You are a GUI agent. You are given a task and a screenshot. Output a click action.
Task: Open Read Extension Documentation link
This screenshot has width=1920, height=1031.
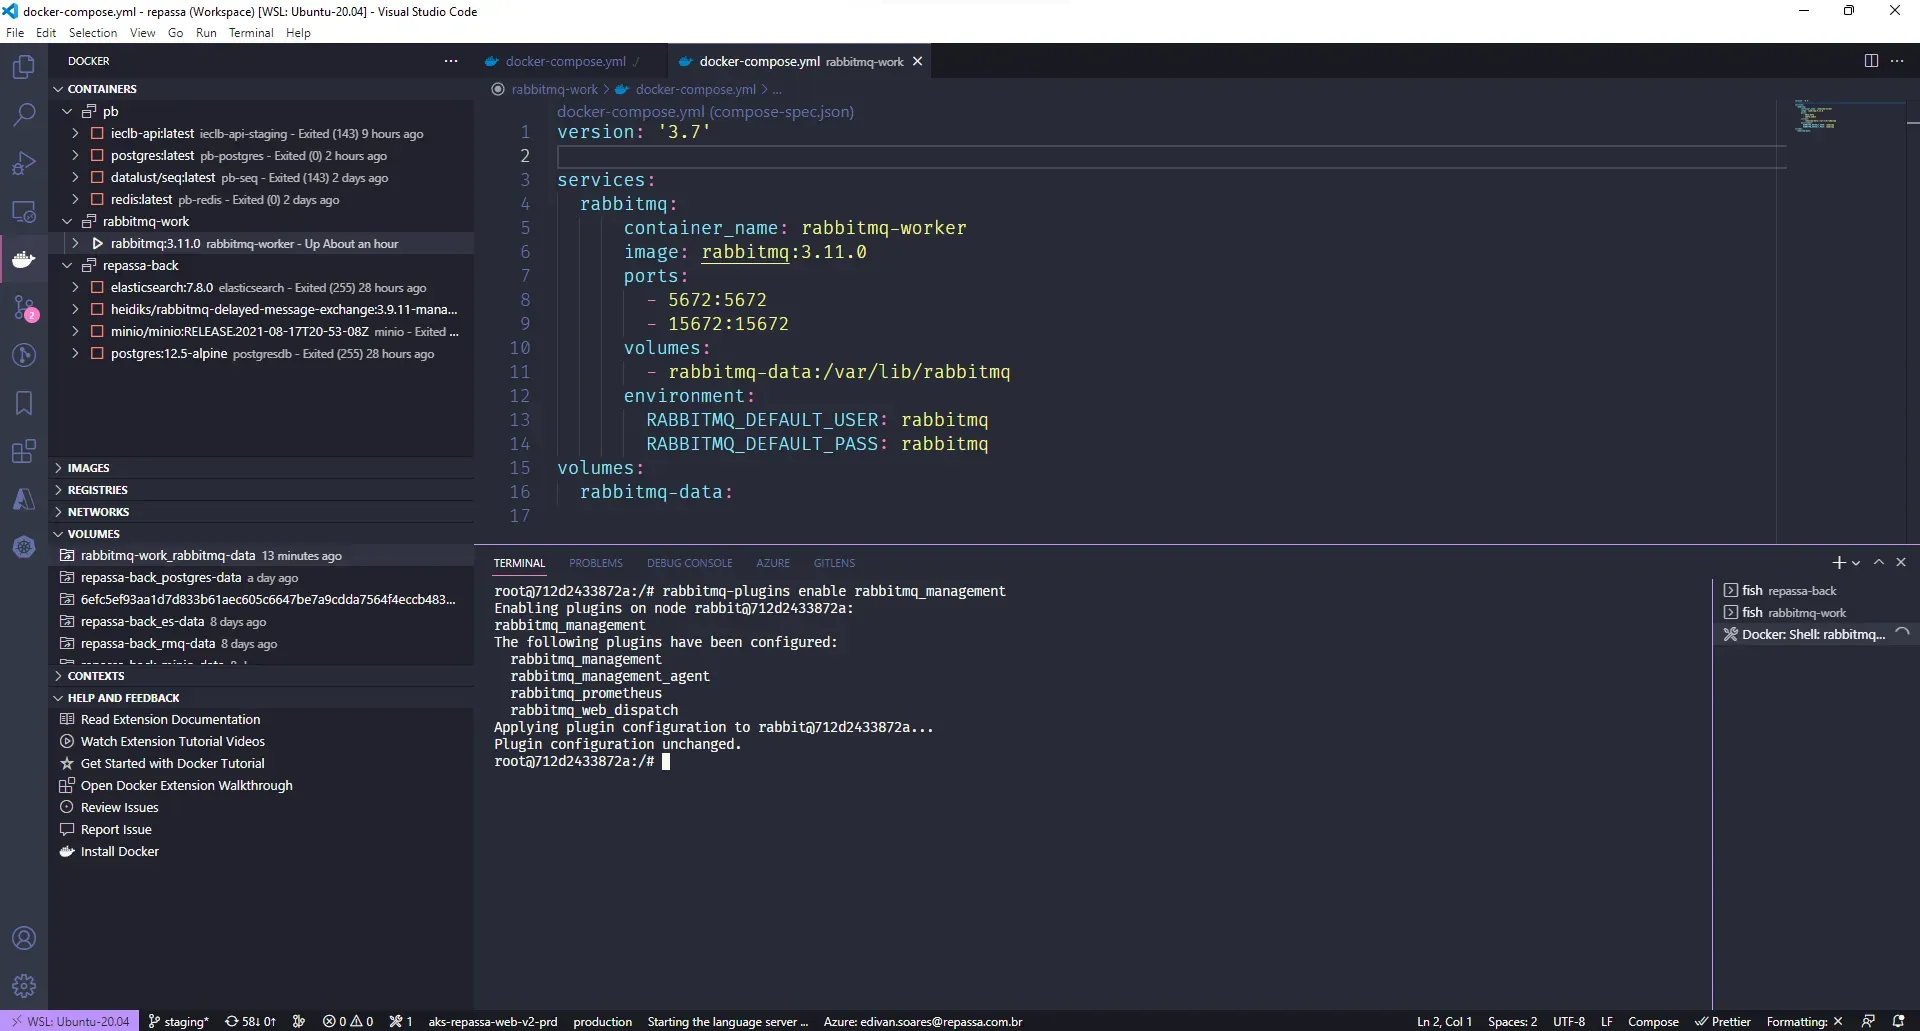[x=170, y=719]
